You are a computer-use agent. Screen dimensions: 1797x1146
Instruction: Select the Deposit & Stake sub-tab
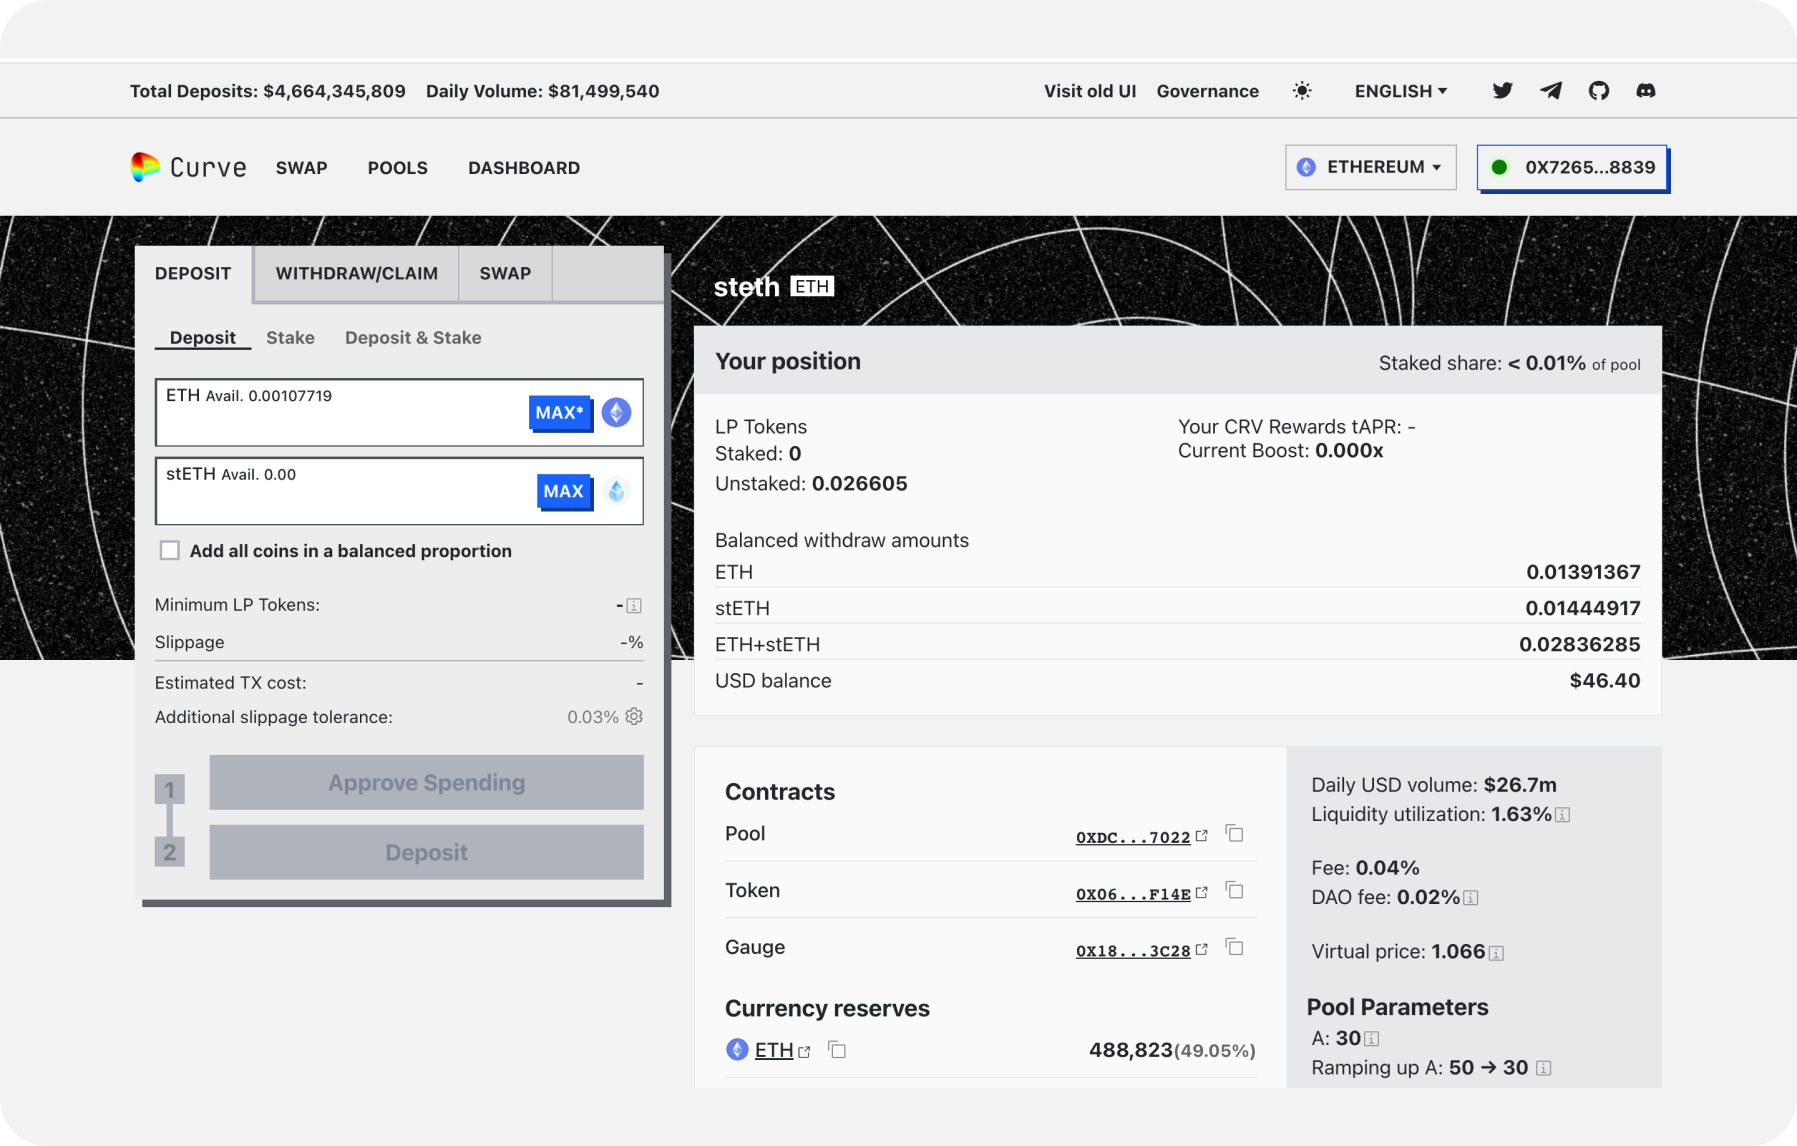pyautogui.click(x=413, y=338)
